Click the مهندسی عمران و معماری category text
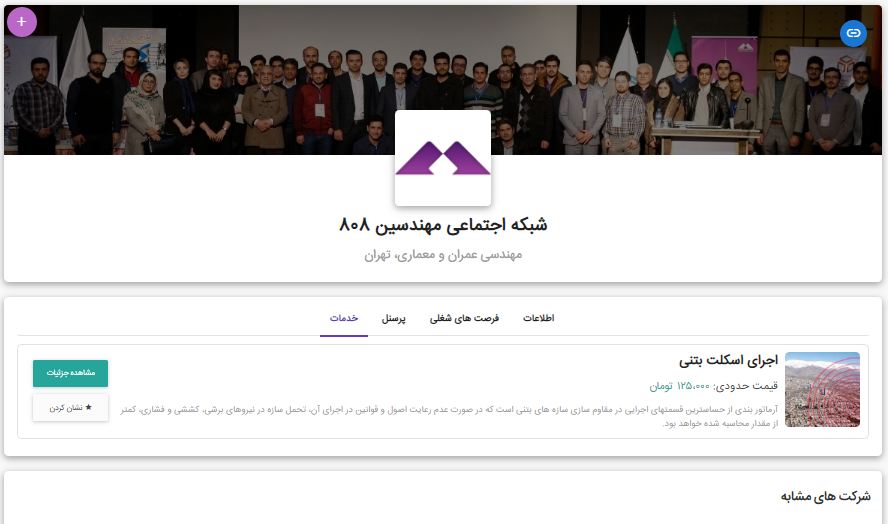The image size is (888, 524). pos(457,255)
